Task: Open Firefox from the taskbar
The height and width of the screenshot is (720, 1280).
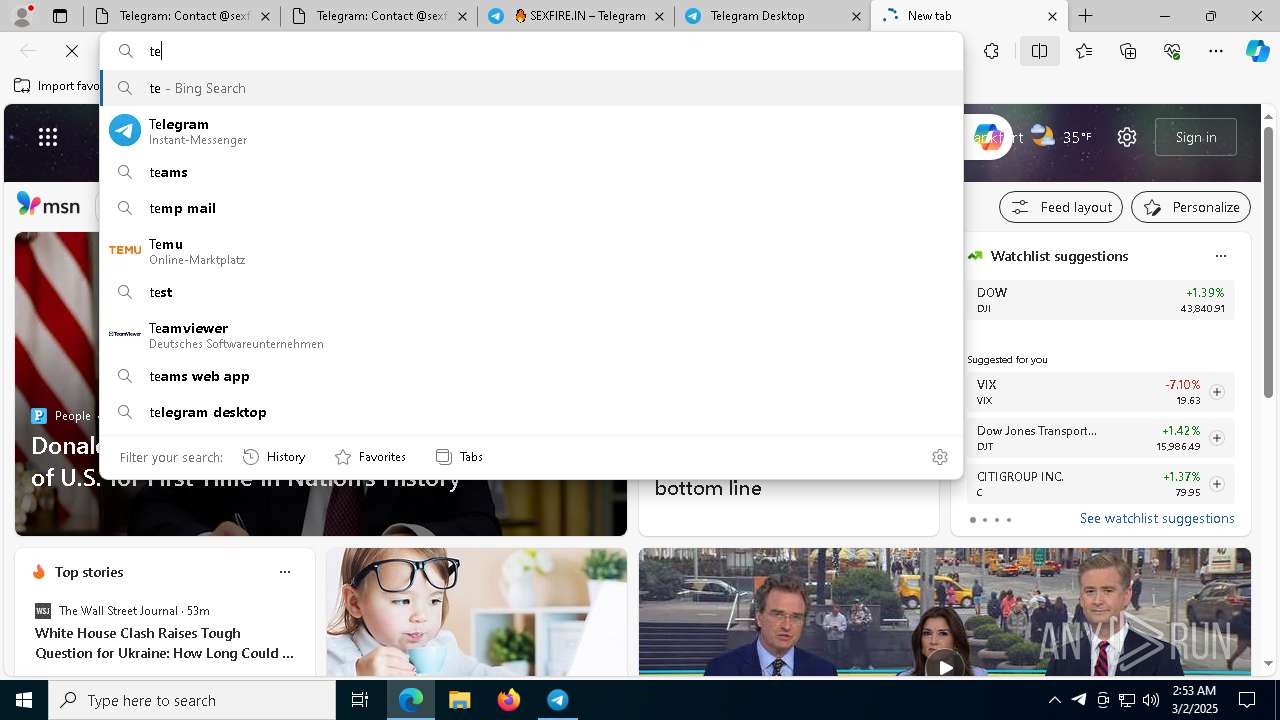Action: coord(509,700)
